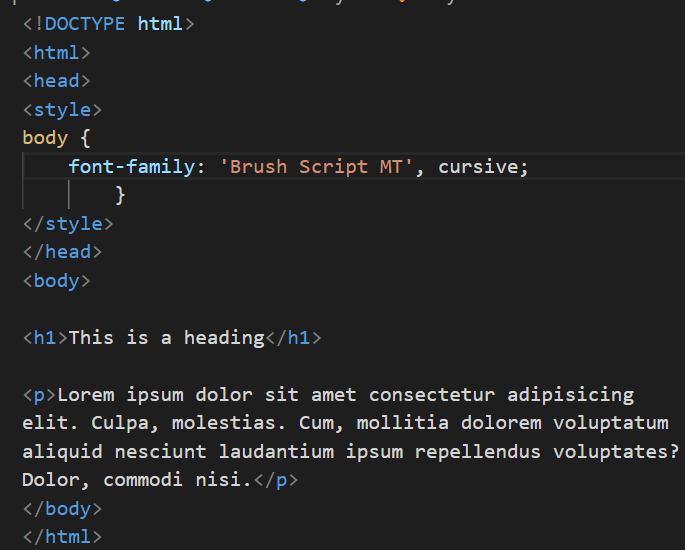
Task: Click the opening <body> tag
Action: click(x=56, y=280)
